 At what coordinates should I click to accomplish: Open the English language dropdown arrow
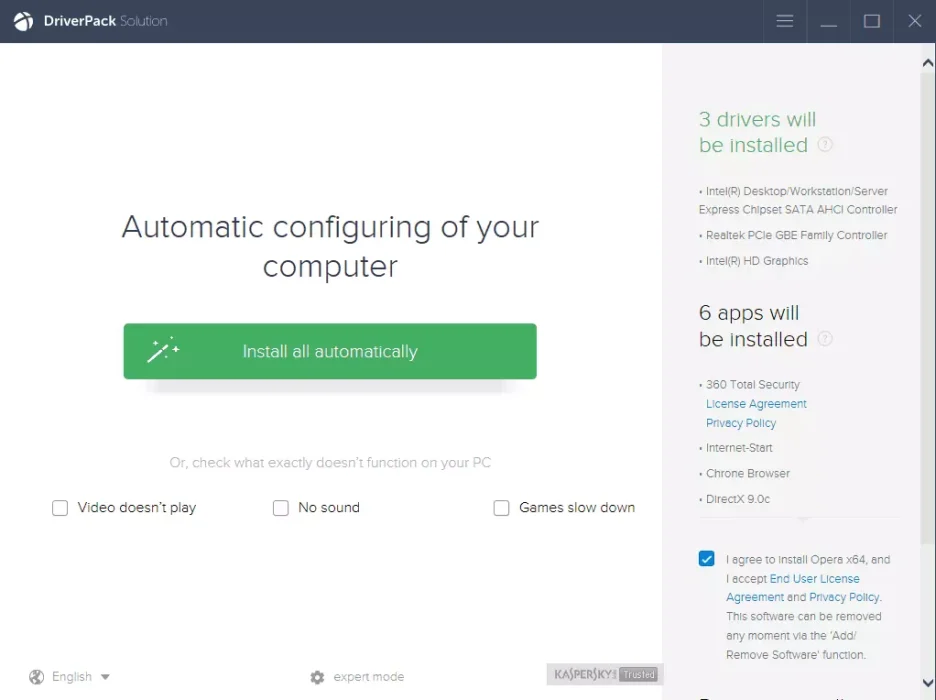(105, 677)
